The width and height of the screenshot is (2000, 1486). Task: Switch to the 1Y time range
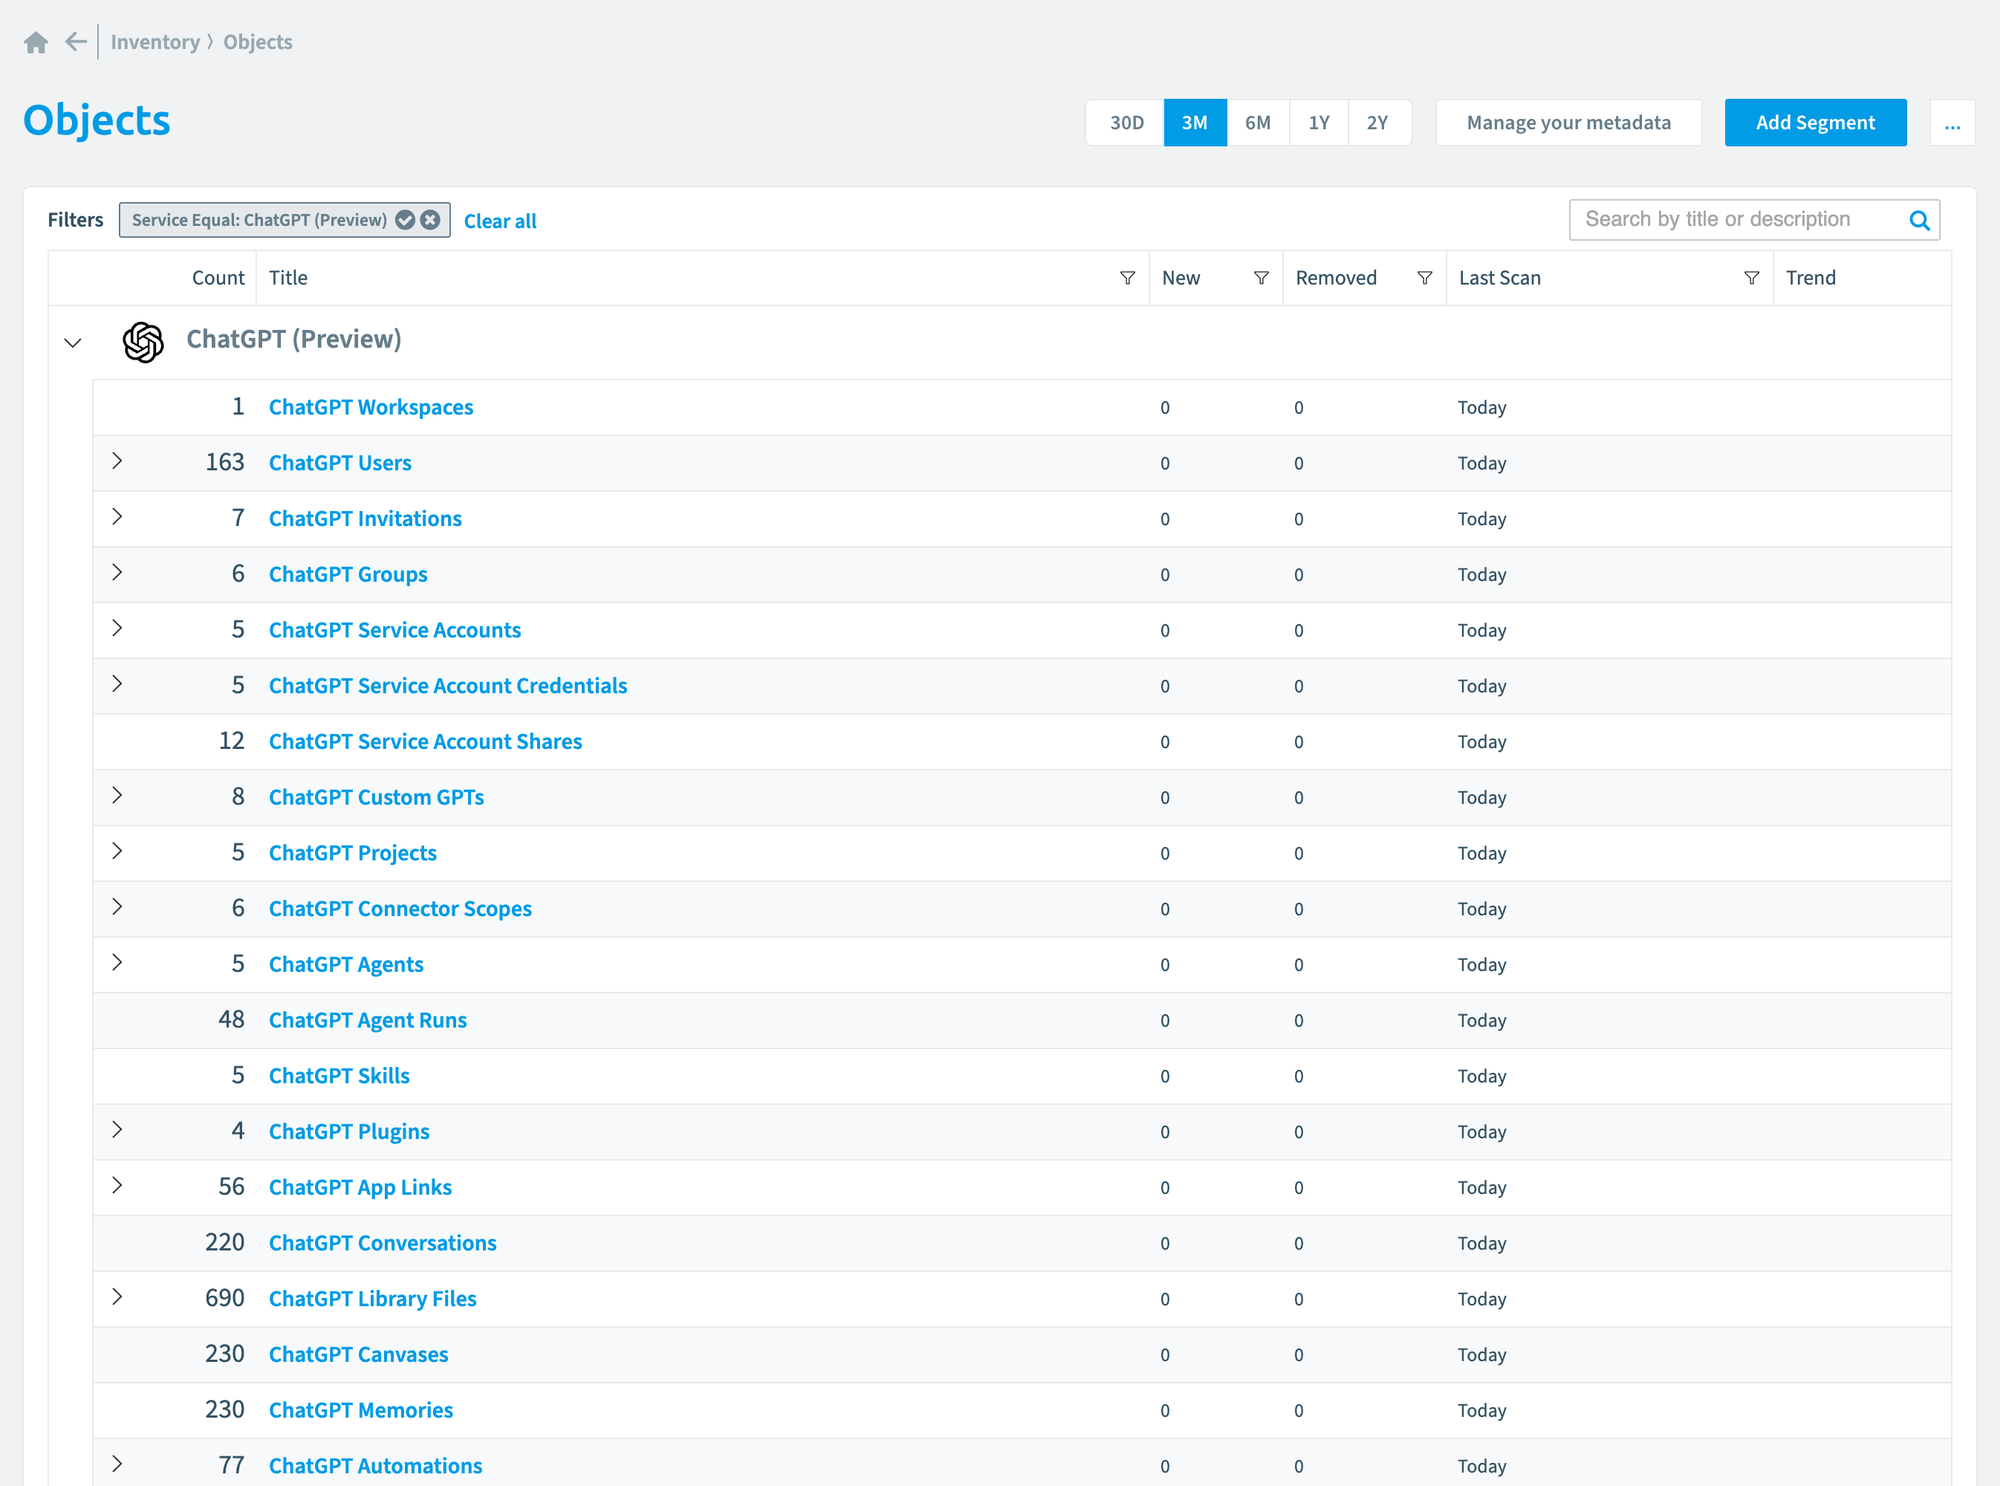1319,123
